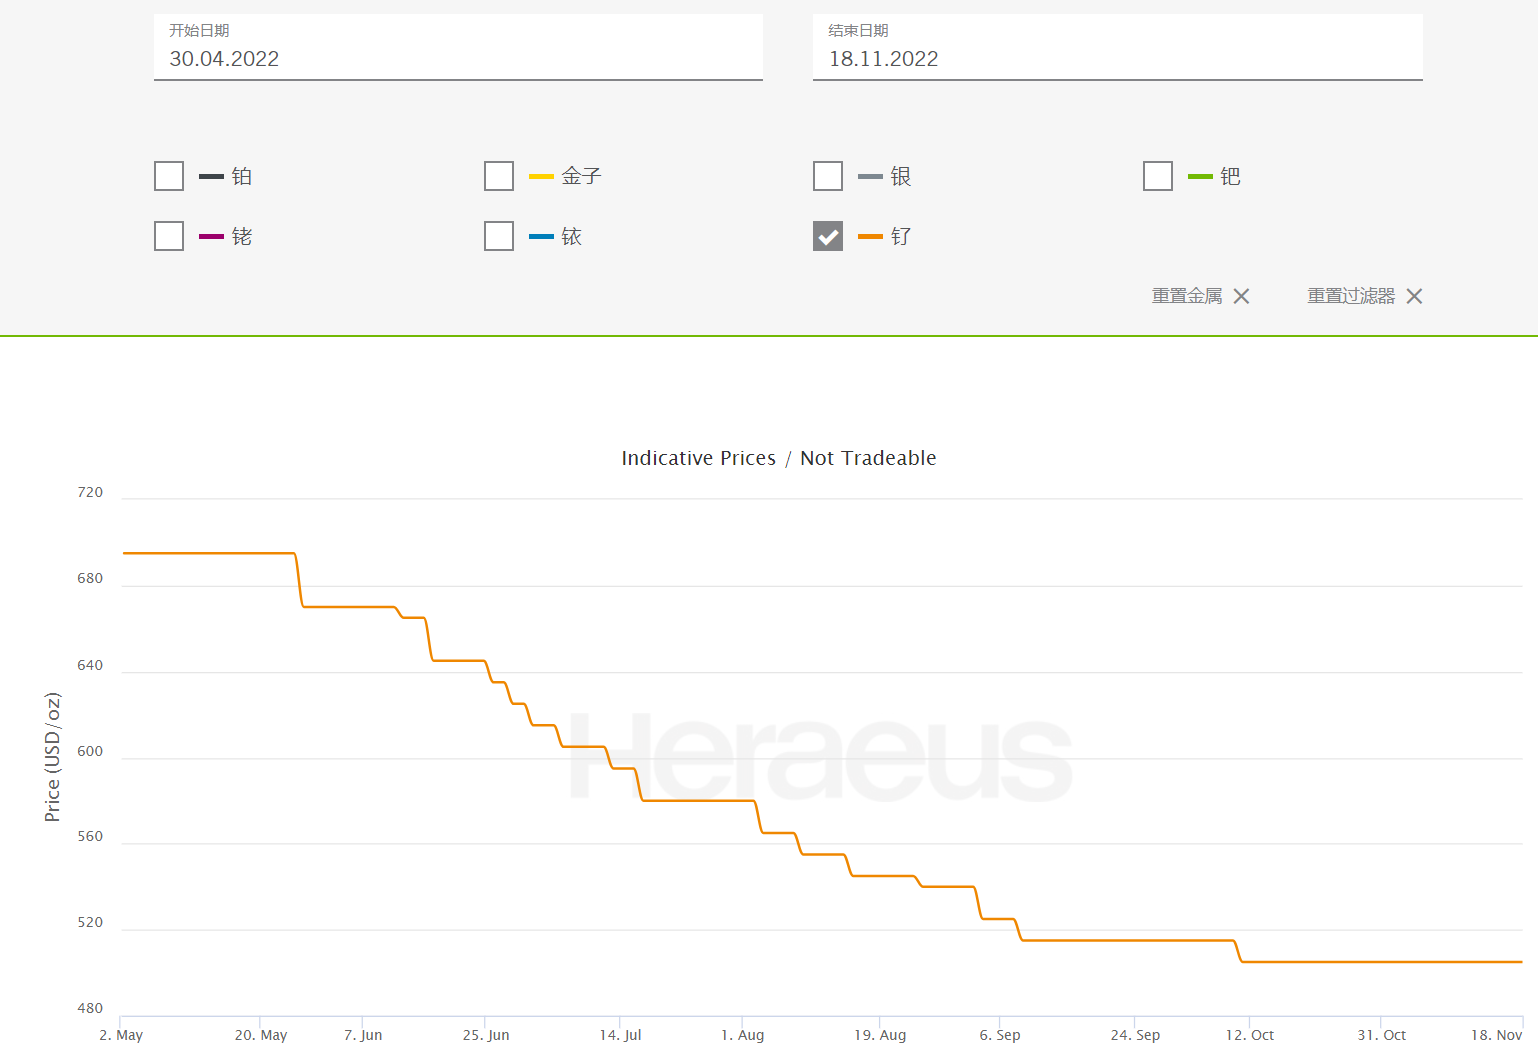This screenshot has width=1538, height=1054.
Task: Click the 结束日期 end date label
Action: point(858,31)
